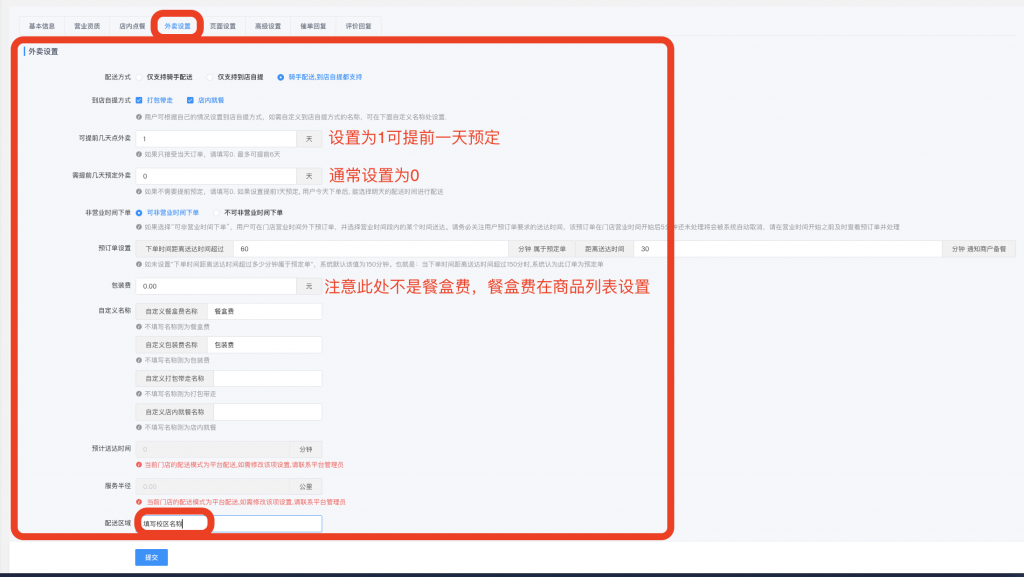Image resolution: width=1024 pixels, height=577 pixels.
Task: Click the 可提前几天点外卖 input field
Action: [216, 139]
